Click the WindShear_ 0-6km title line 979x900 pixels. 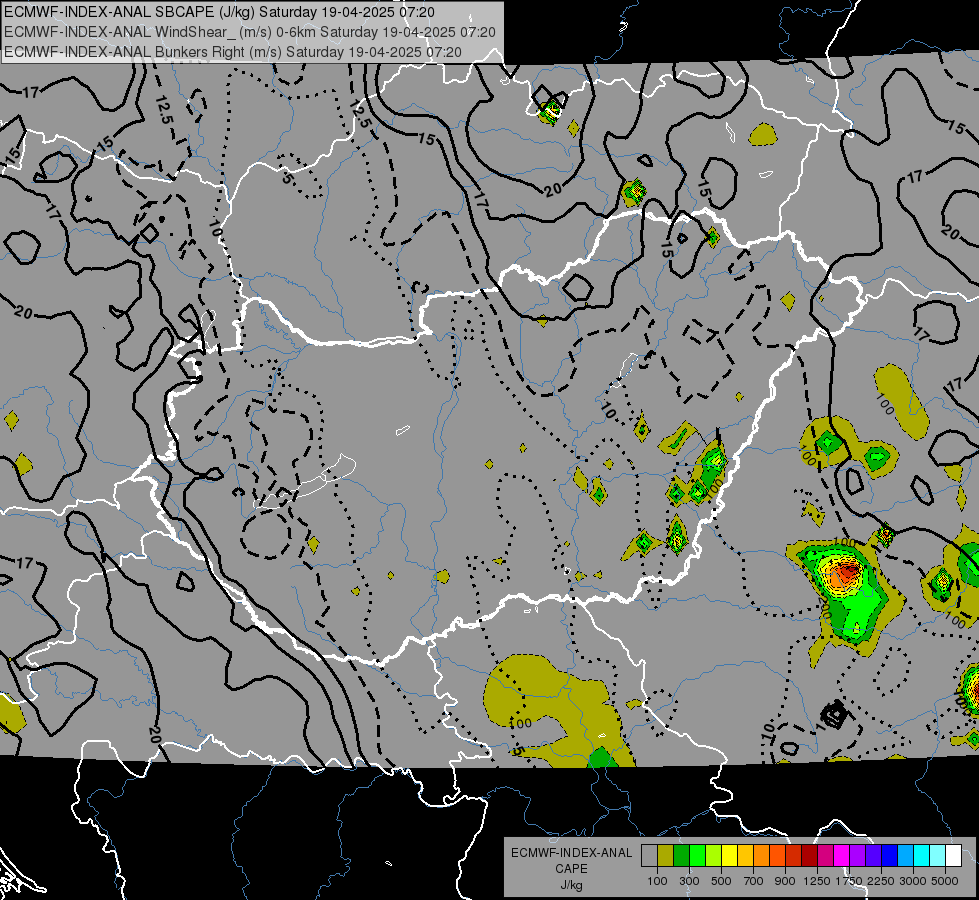249,32
